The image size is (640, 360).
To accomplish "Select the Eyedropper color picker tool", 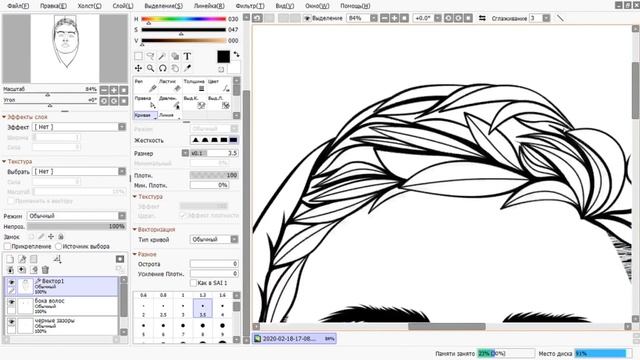I will (187, 68).
